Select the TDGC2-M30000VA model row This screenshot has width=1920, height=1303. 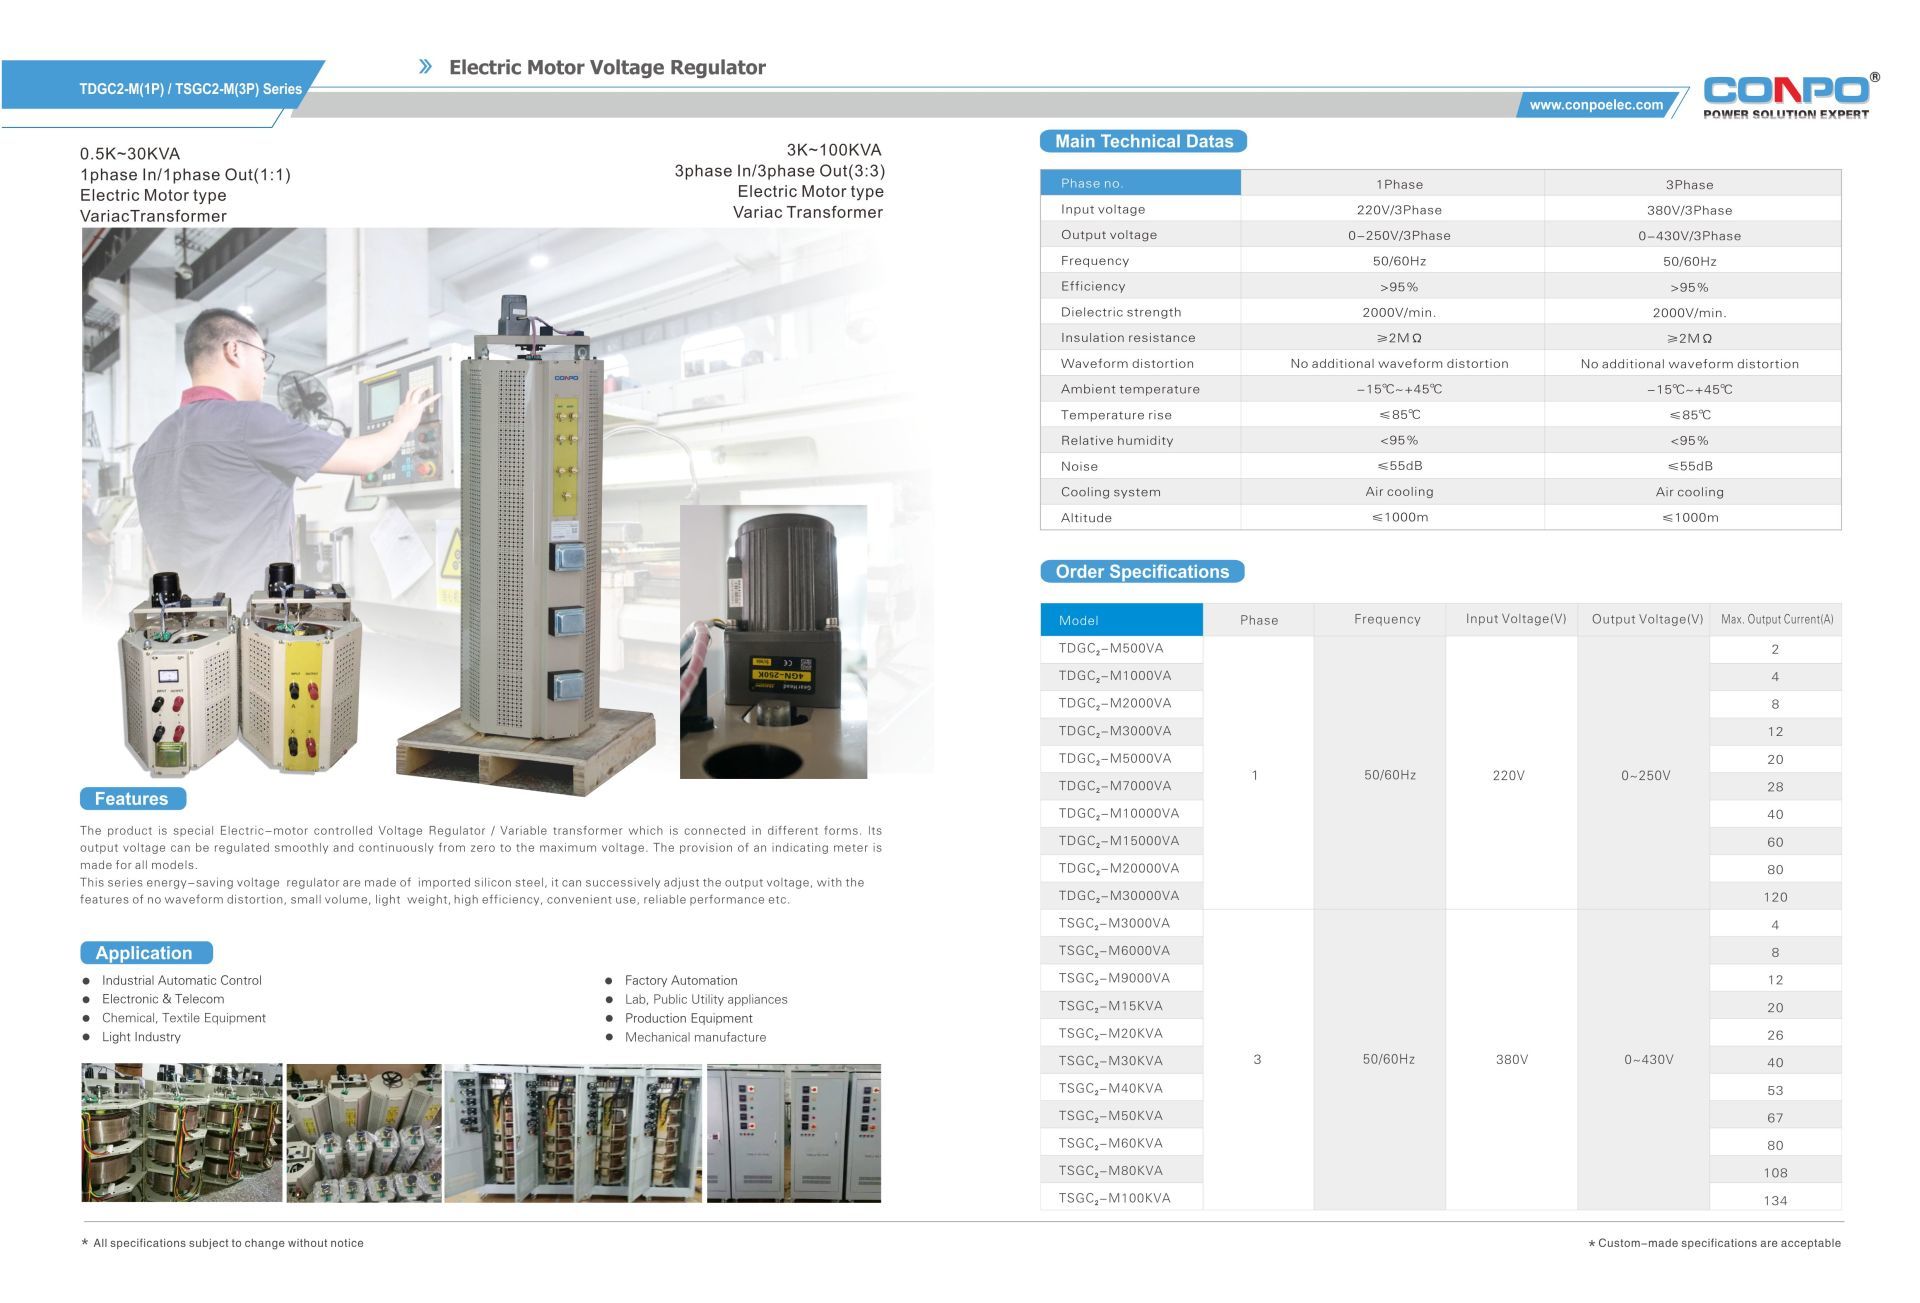(1121, 896)
